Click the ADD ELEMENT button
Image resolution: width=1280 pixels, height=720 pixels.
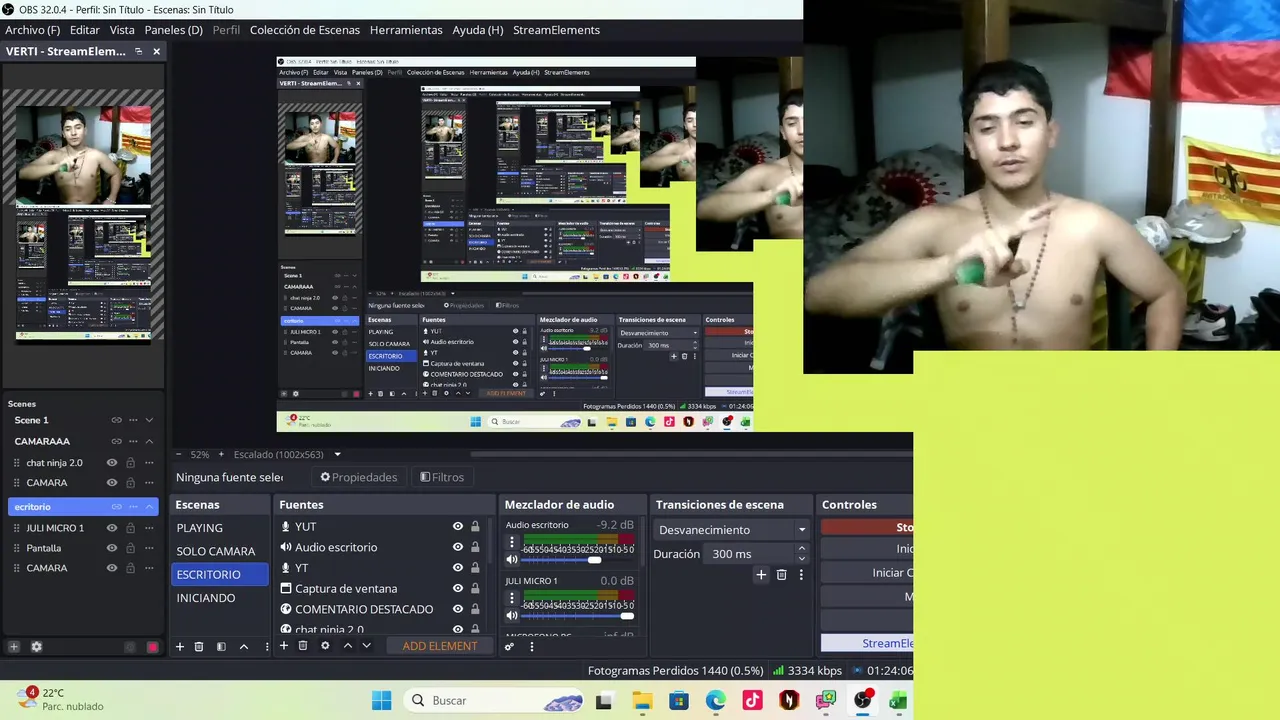(440, 646)
